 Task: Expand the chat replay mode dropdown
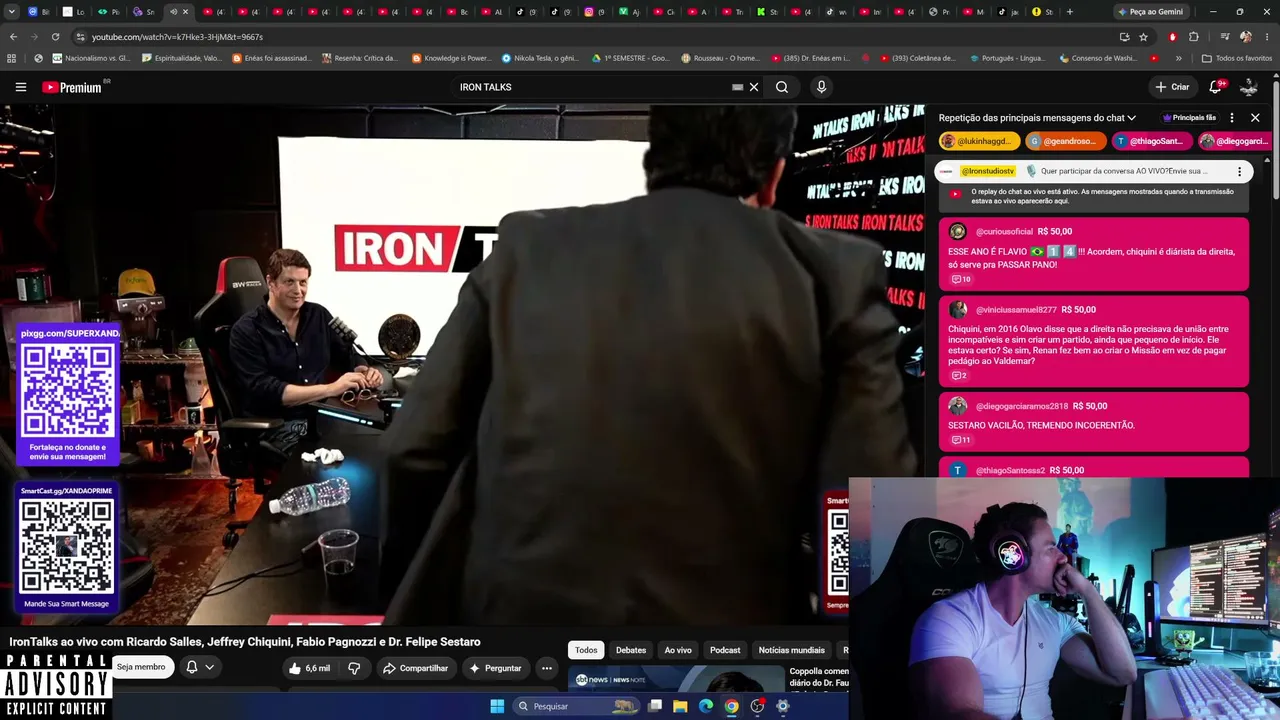point(1037,118)
